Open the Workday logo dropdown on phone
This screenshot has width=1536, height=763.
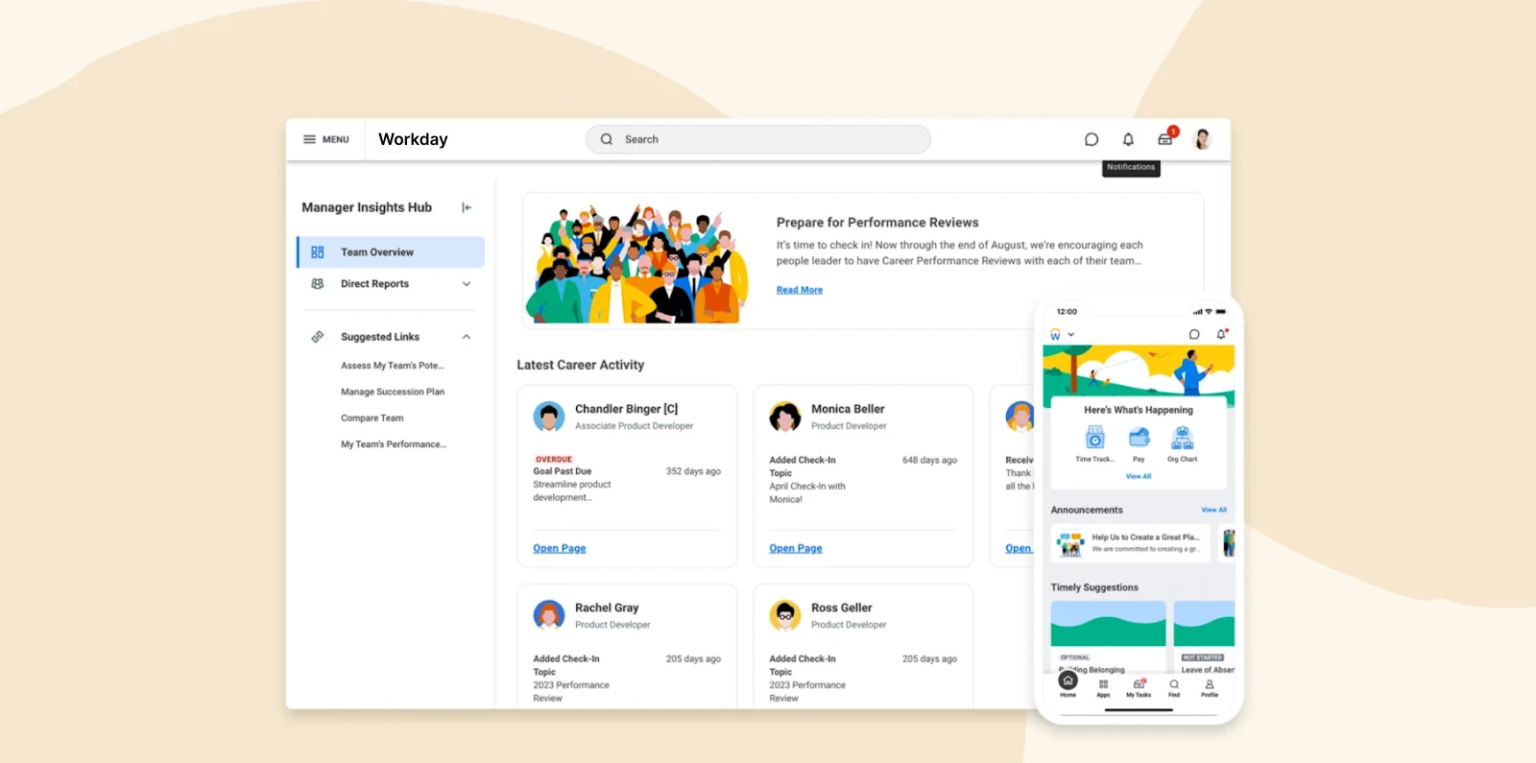tap(1062, 334)
